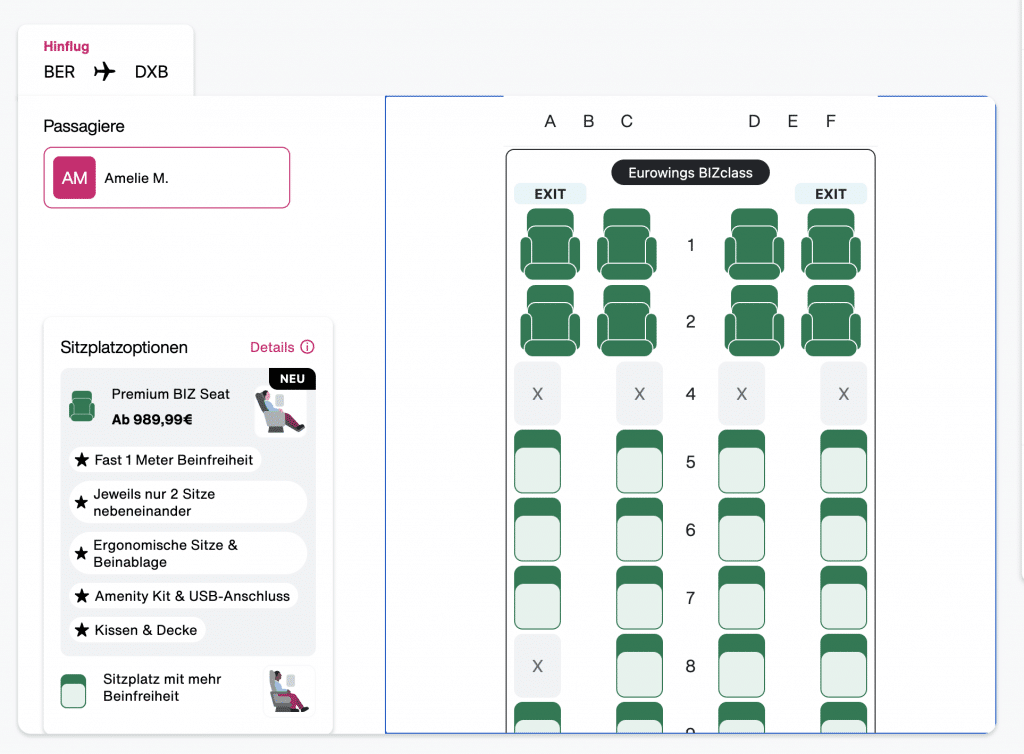
Task: Select passenger Amelie M.
Action: [x=166, y=177]
